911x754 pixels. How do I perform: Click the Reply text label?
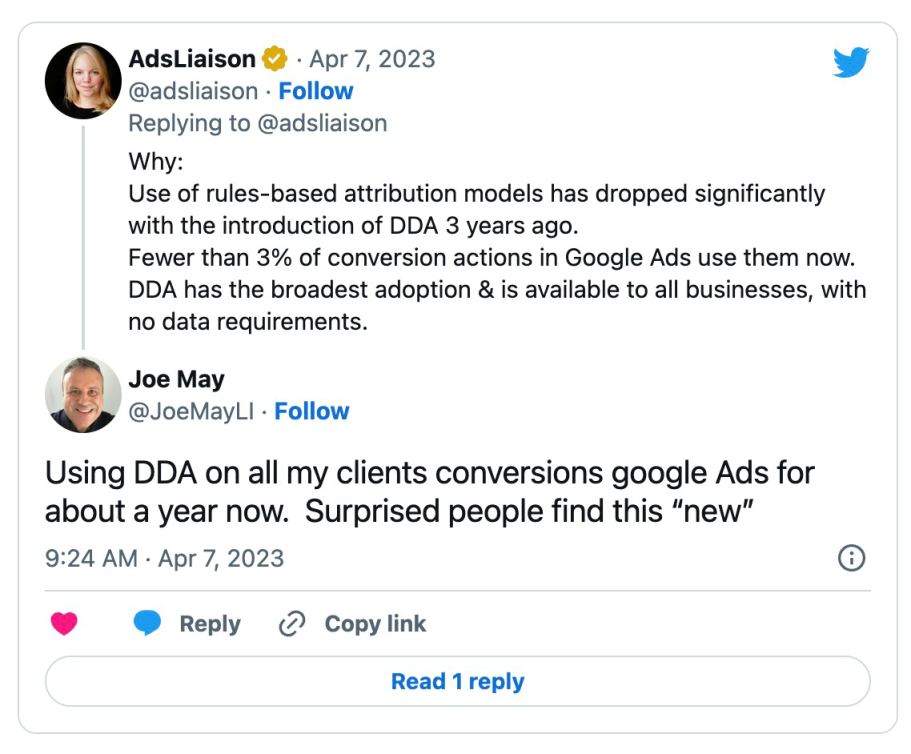(210, 624)
